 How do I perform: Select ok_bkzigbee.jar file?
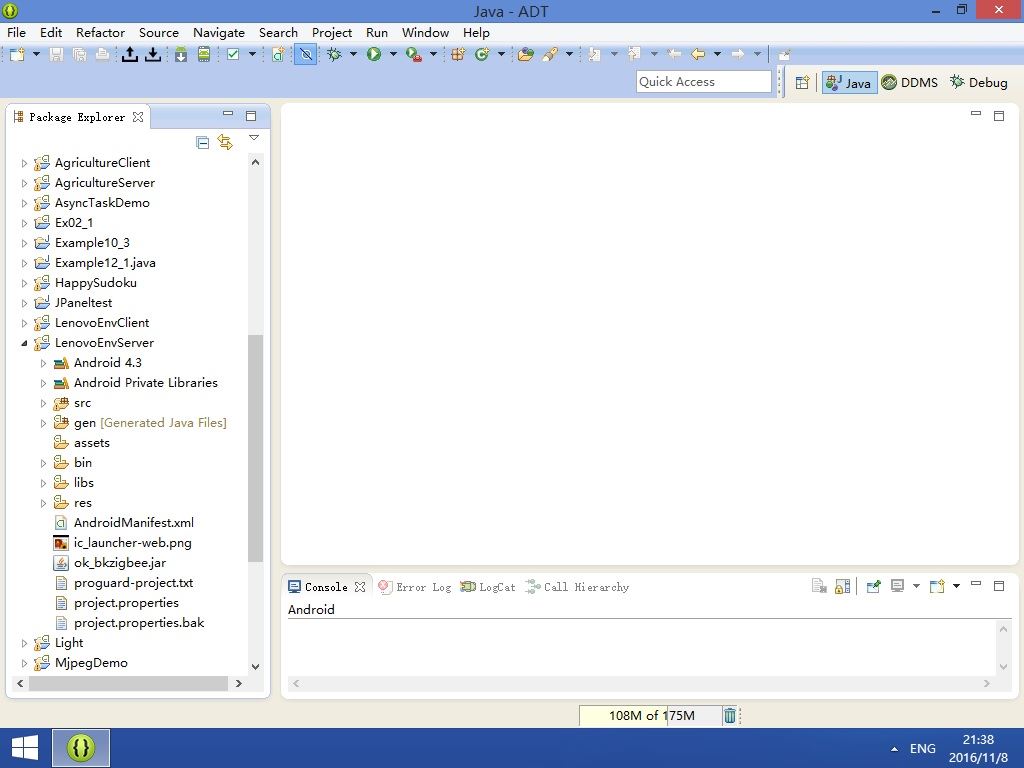[x=120, y=562]
